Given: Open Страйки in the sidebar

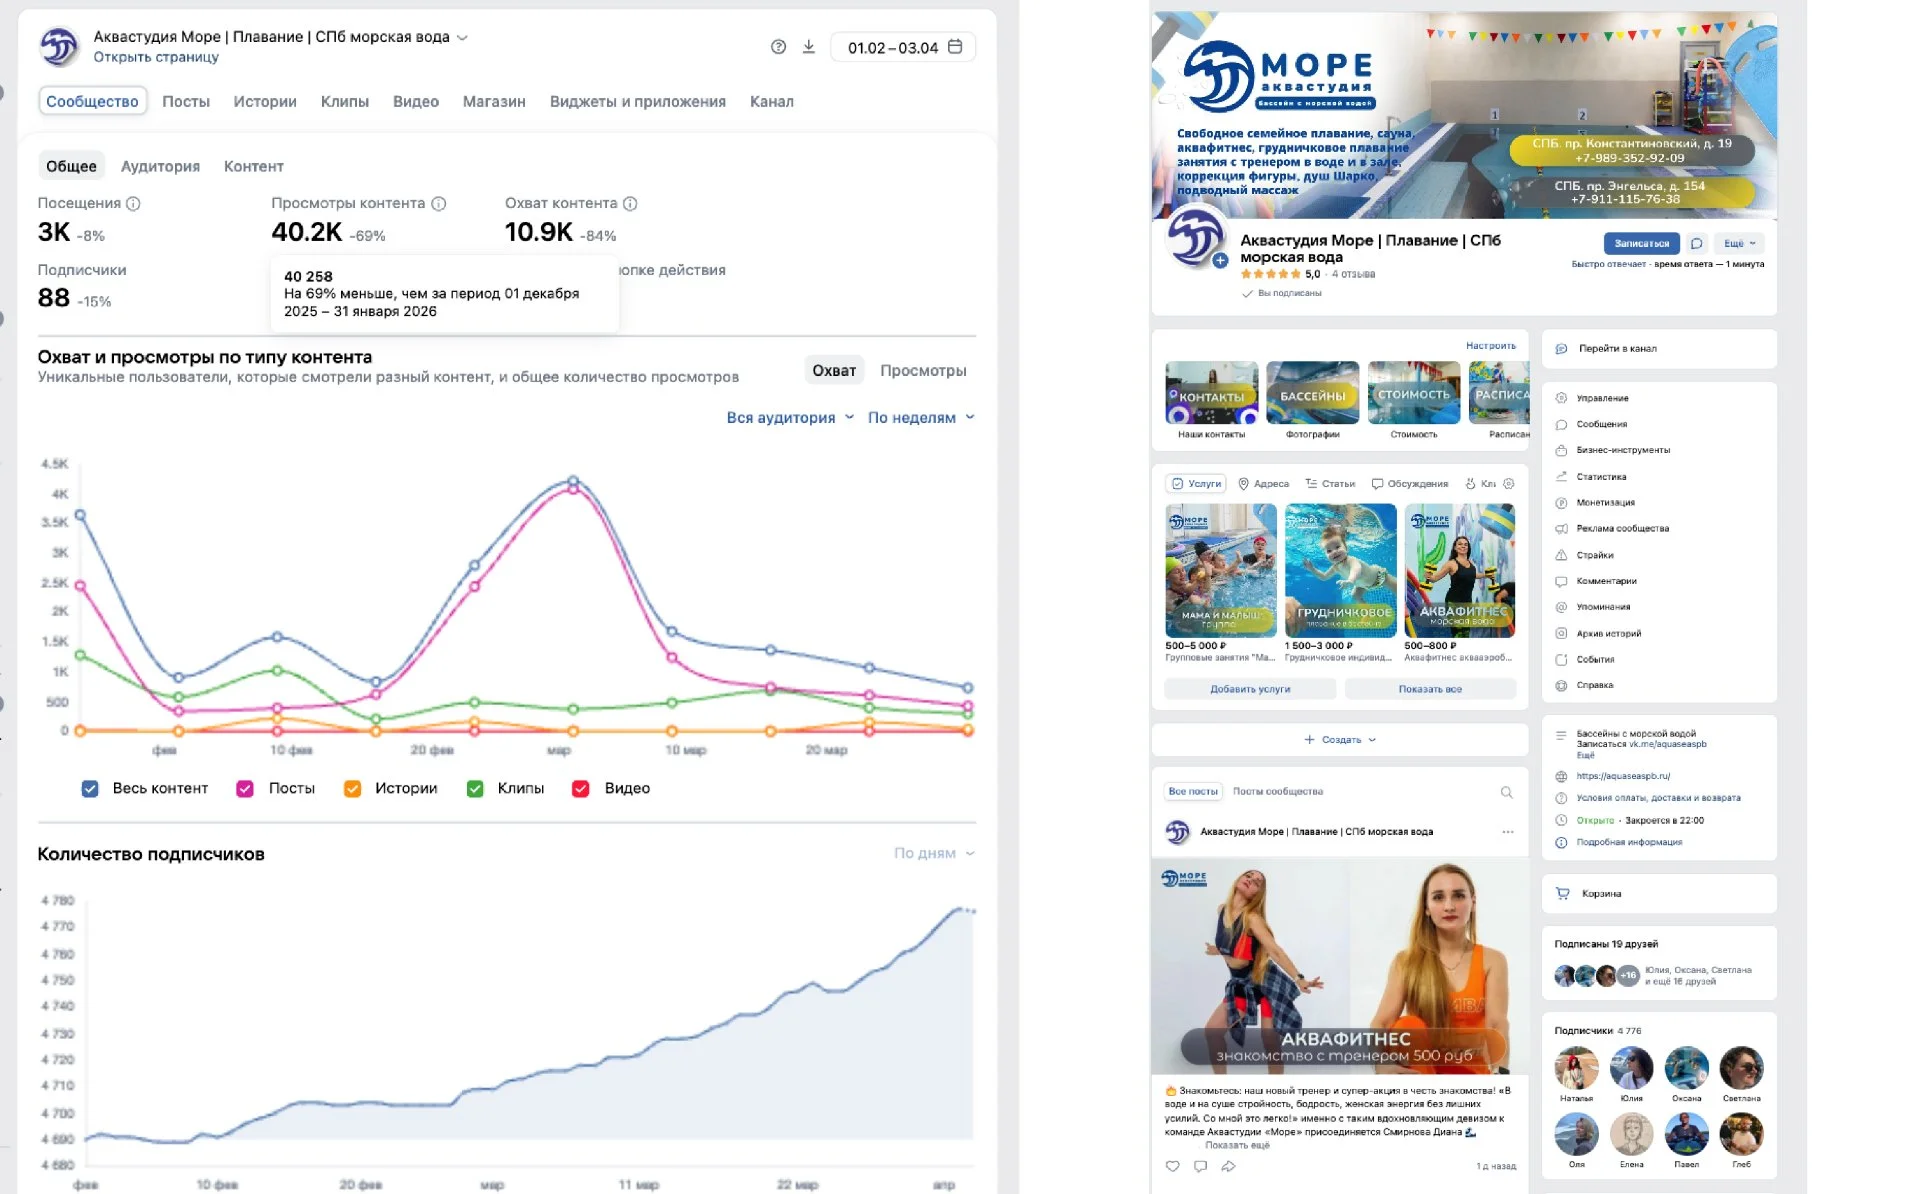Looking at the screenshot, I should (1594, 555).
